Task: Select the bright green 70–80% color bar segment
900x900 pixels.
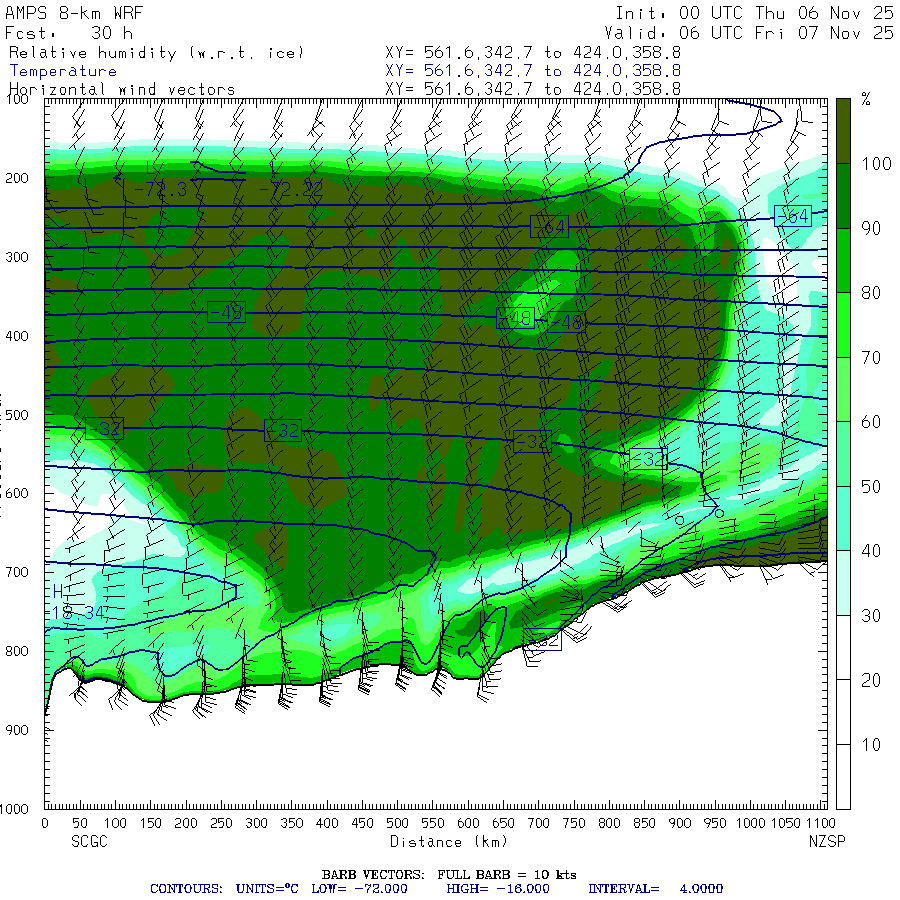Action: [843, 325]
